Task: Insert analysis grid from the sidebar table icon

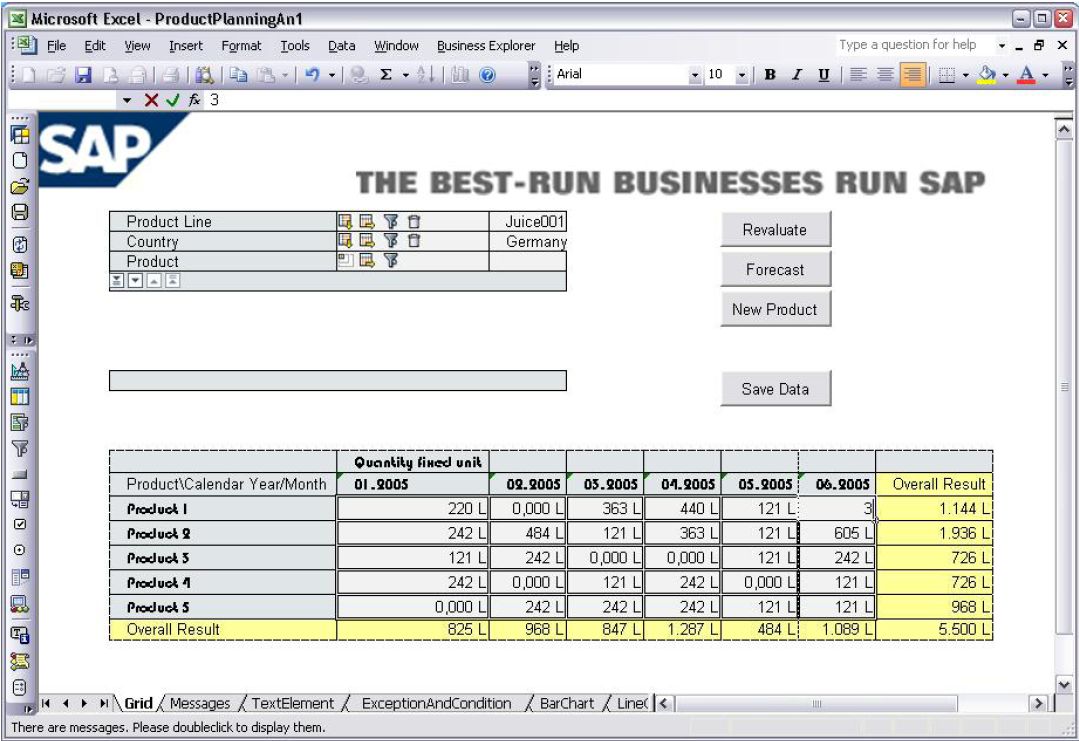Action: pos(20,397)
